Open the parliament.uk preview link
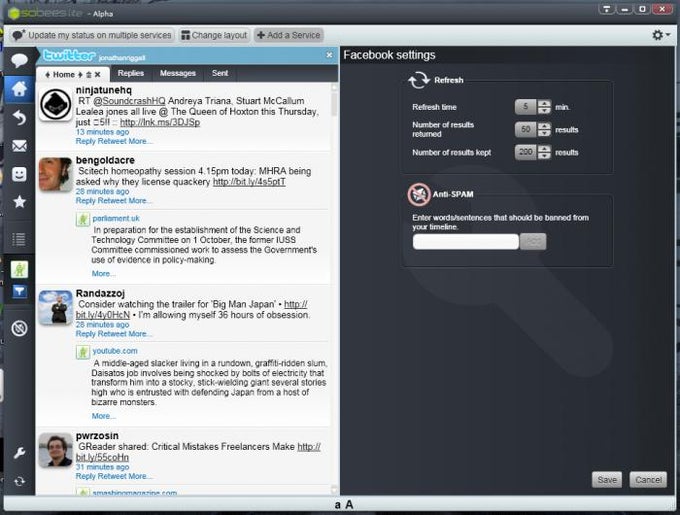 click(x=116, y=218)
